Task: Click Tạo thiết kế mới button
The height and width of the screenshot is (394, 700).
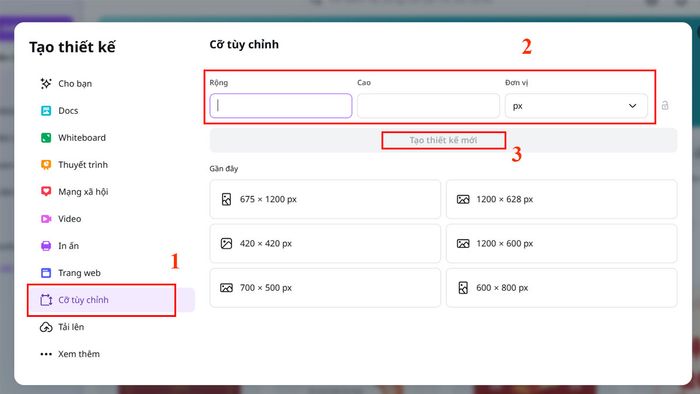Action: coord(443,140)
